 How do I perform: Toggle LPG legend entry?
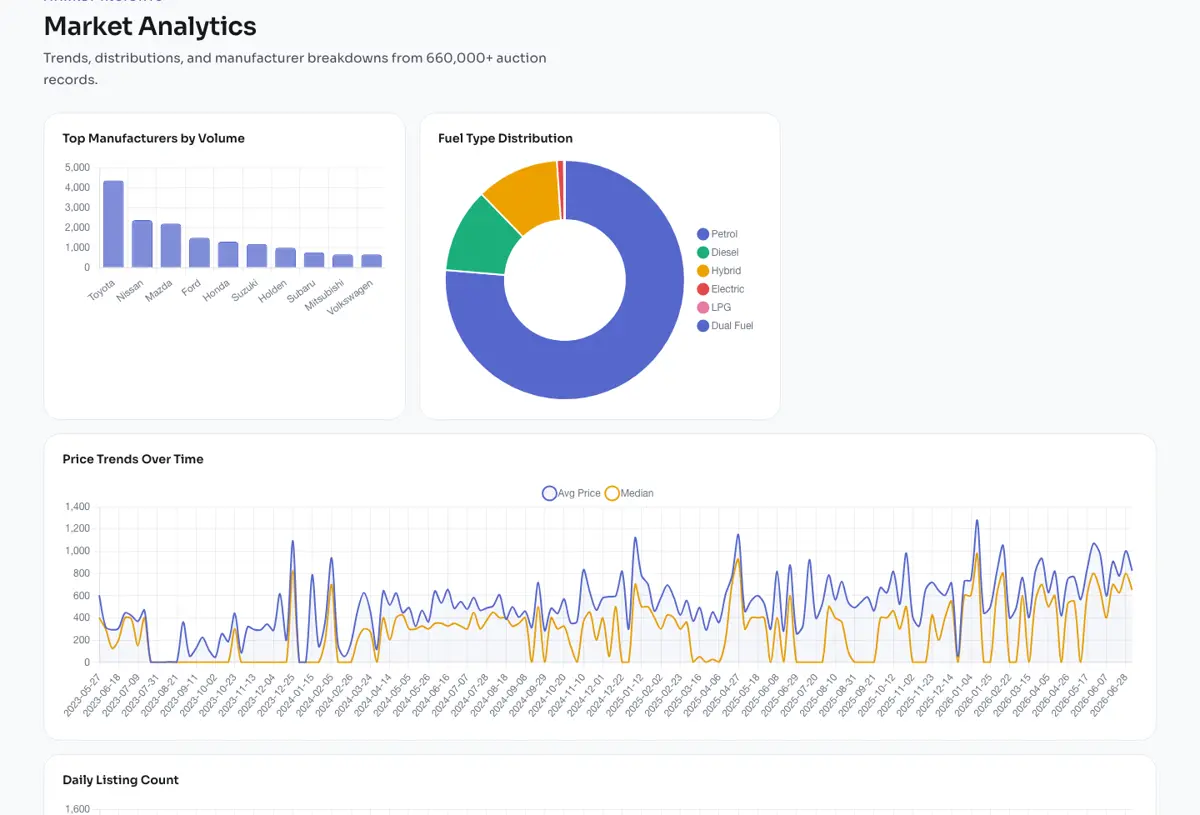click(x=714, y=307)
